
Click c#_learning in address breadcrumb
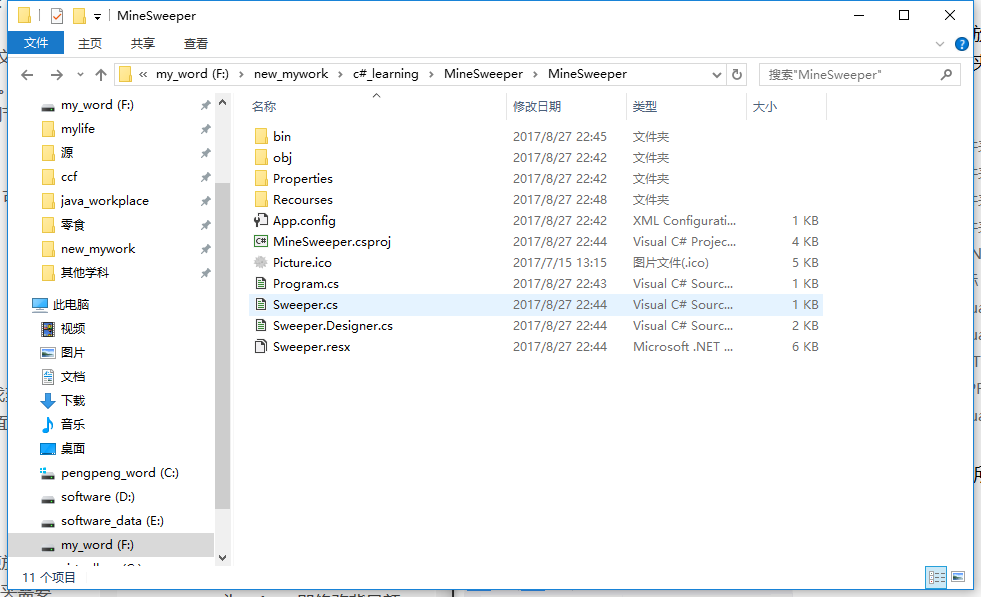point(385,74)
